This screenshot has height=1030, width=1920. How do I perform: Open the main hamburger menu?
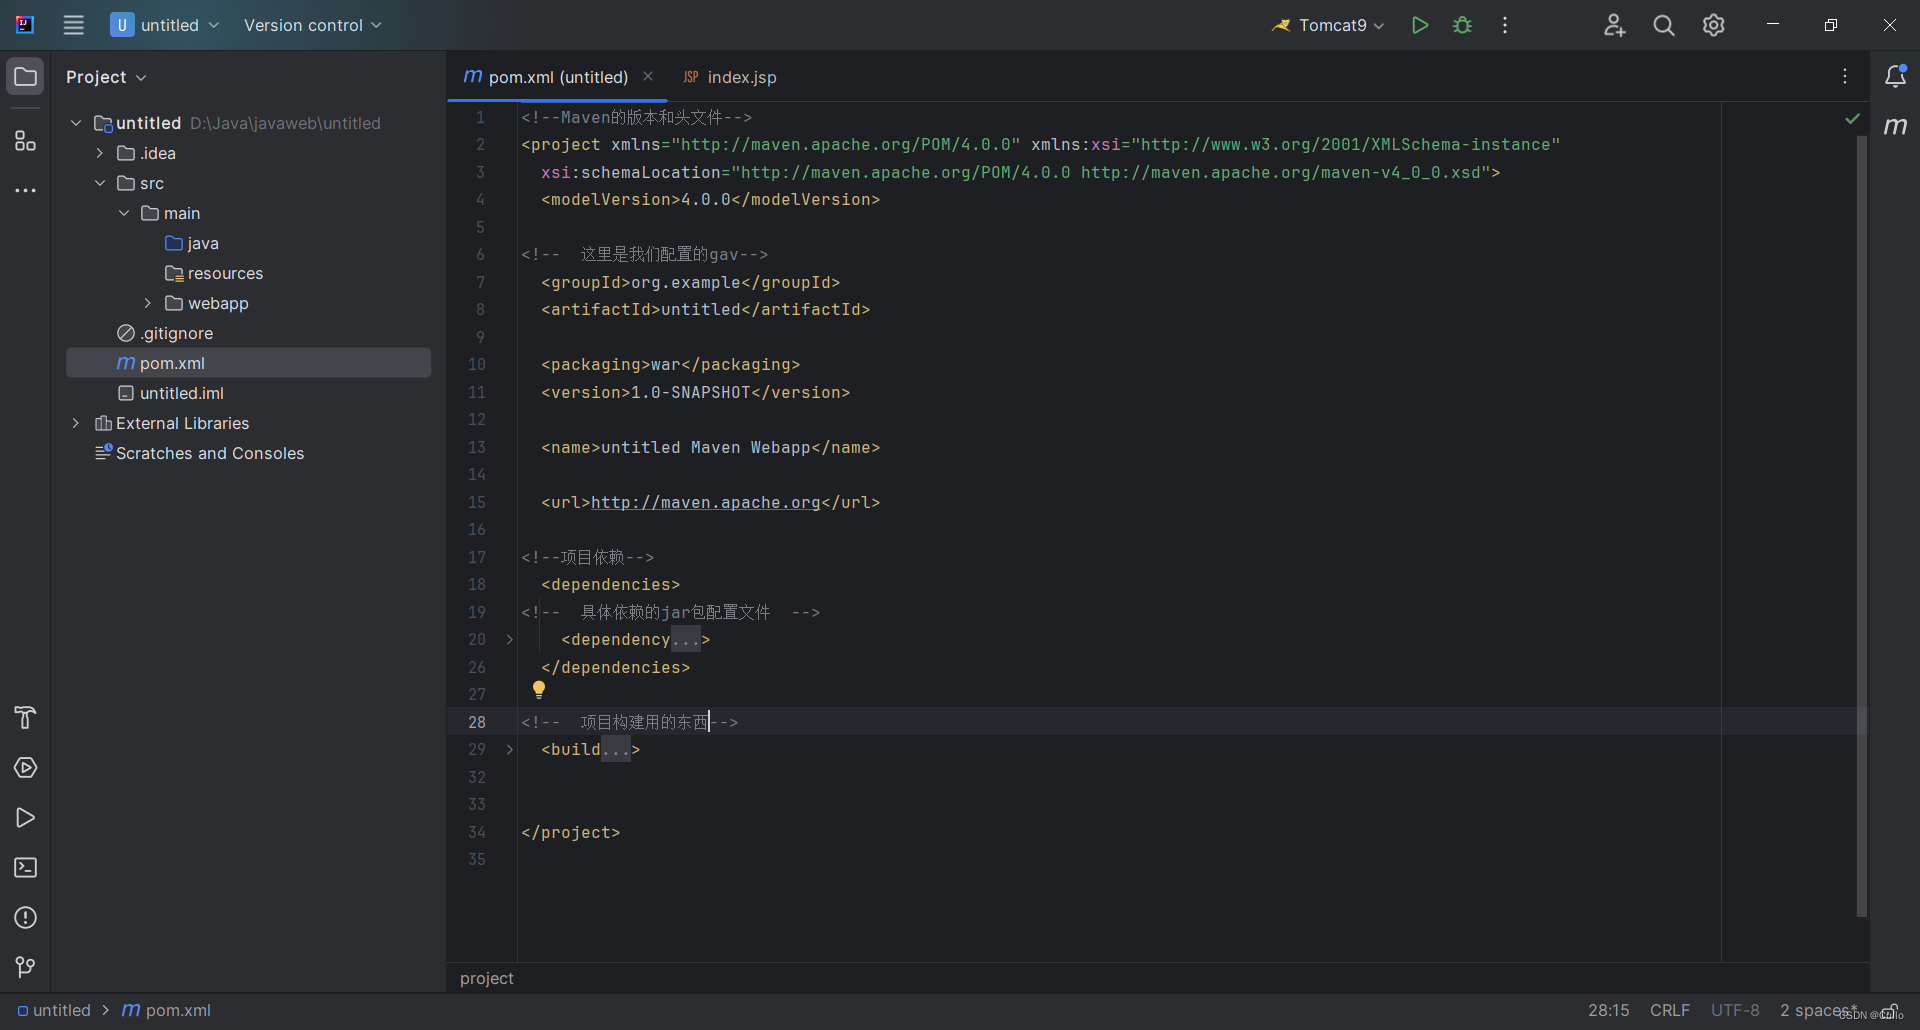click(73, 25)
